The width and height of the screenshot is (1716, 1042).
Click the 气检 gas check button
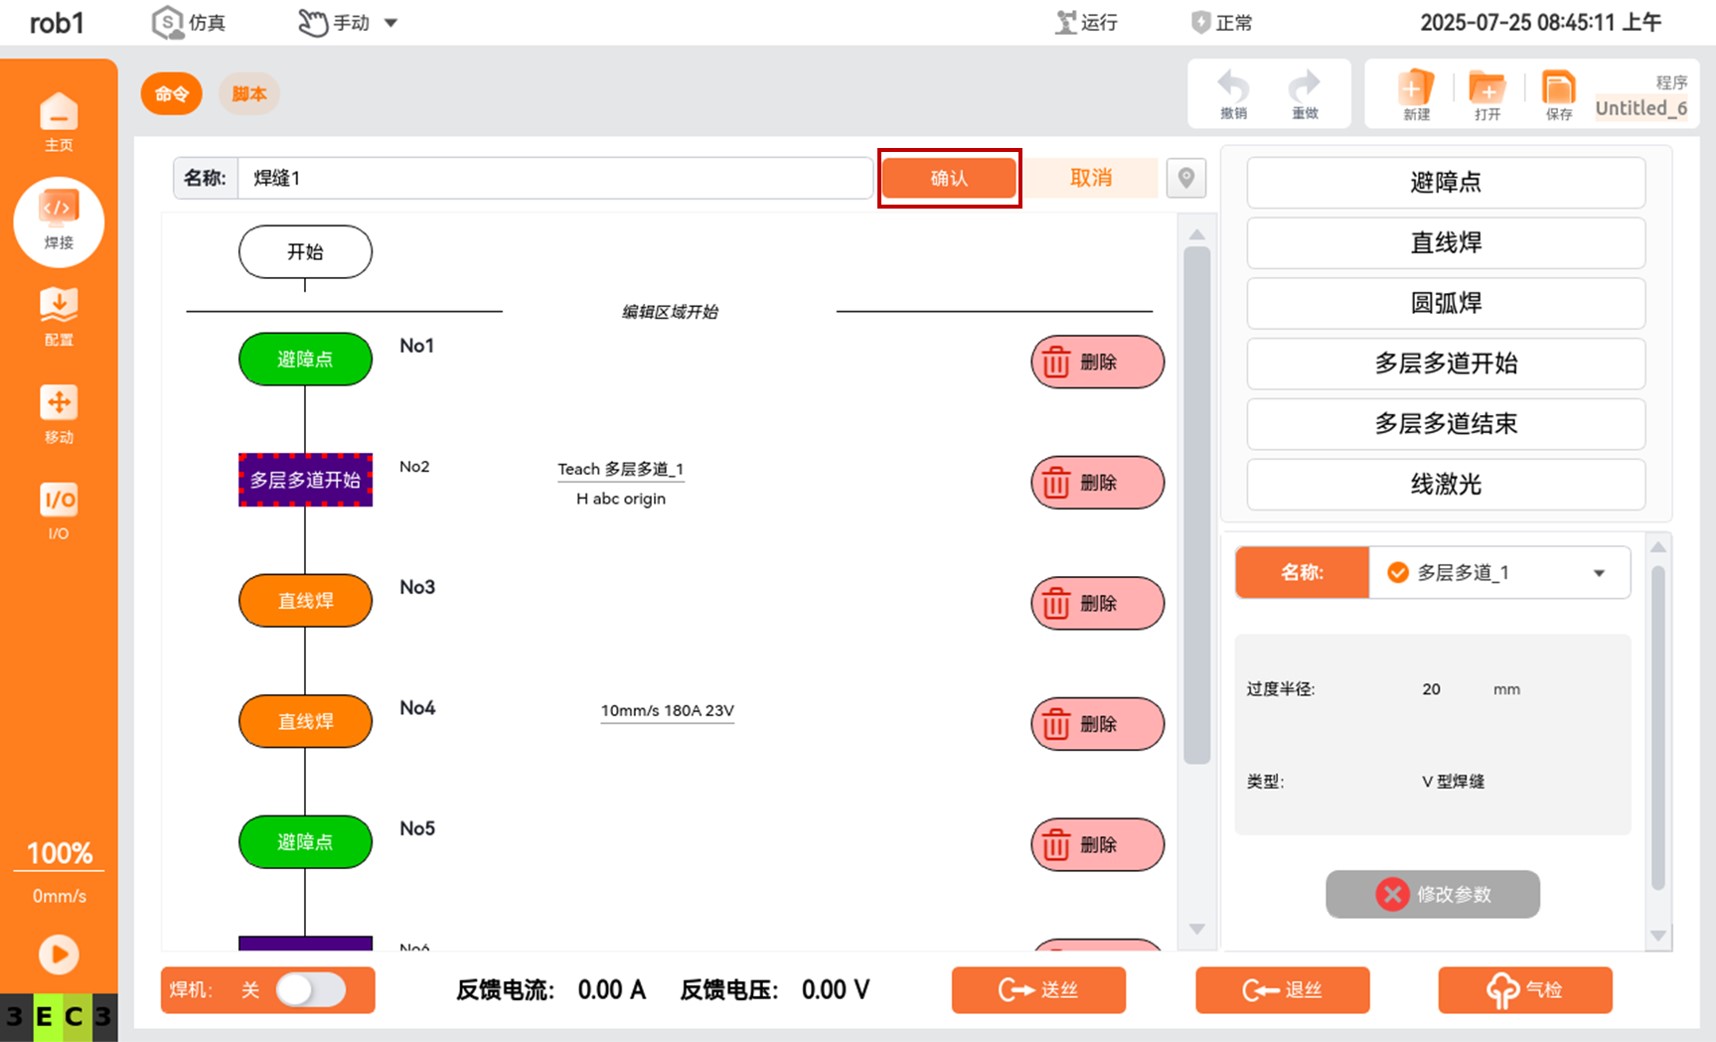click(1525, 990)
